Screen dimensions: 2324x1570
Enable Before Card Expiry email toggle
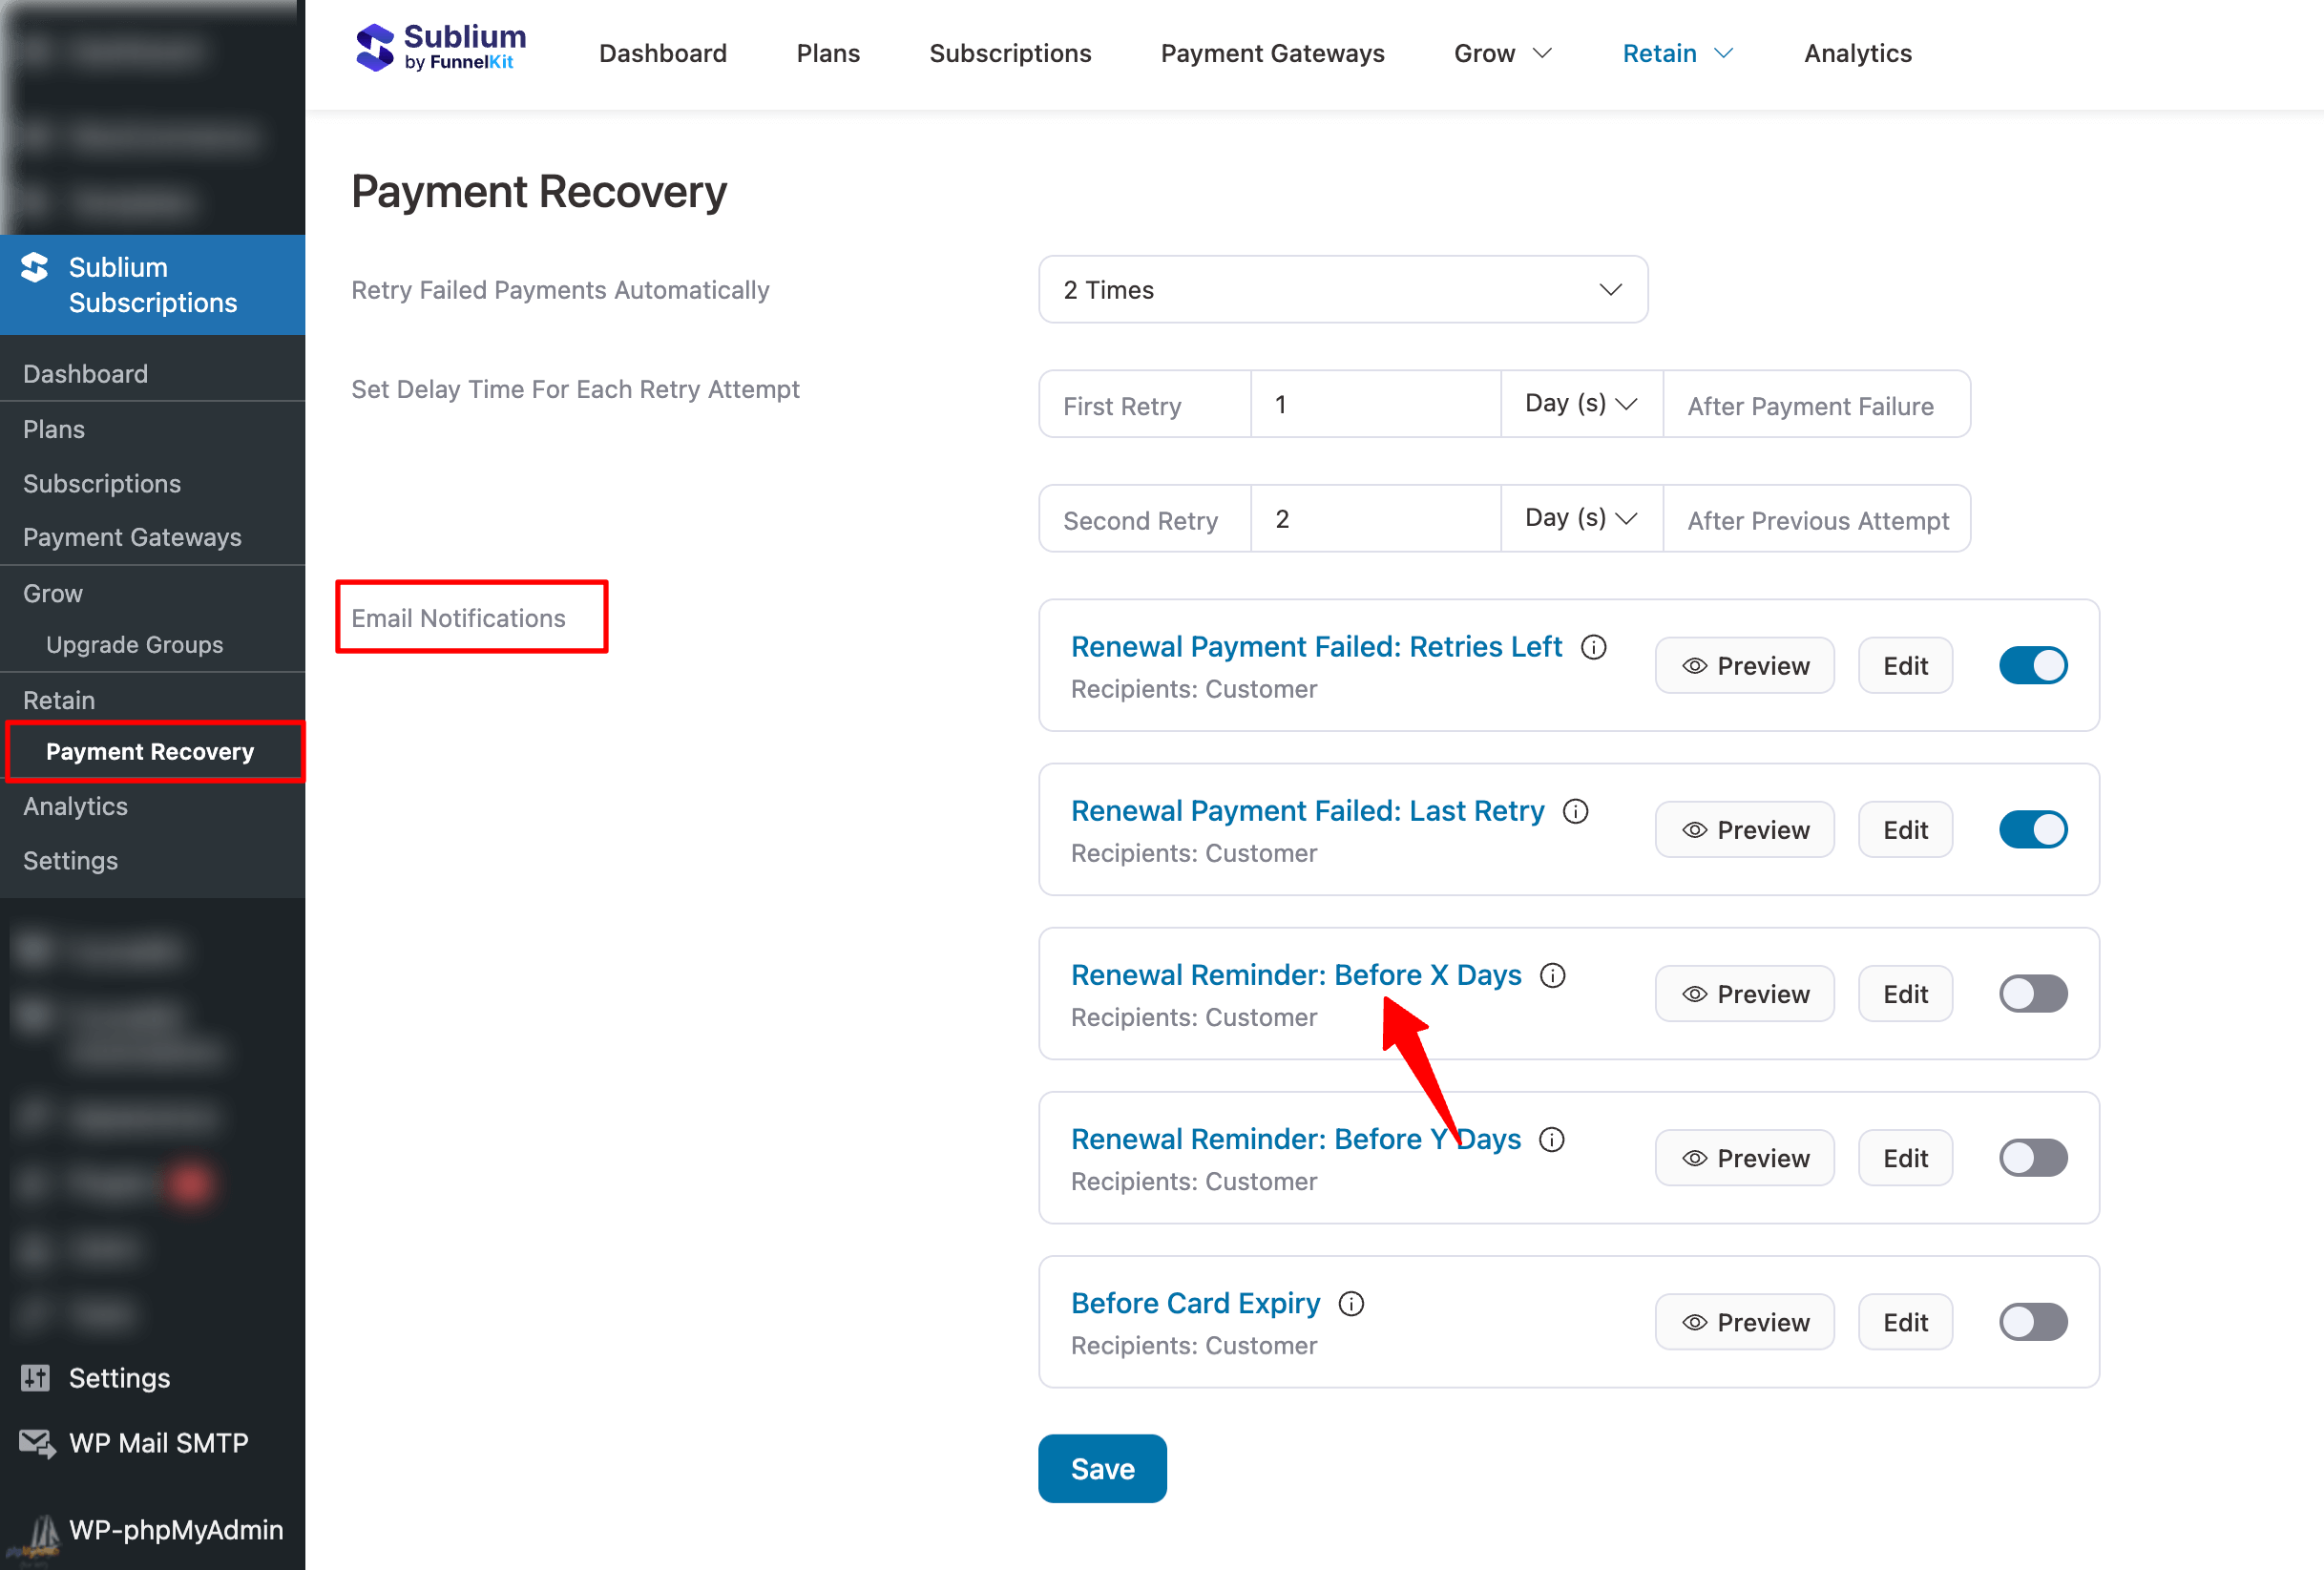tap(2032, 1321)
